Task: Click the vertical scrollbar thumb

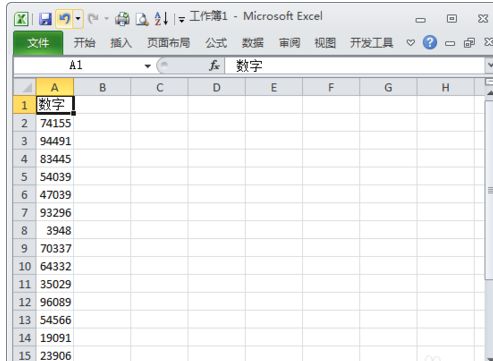Action: coord(489,190)
